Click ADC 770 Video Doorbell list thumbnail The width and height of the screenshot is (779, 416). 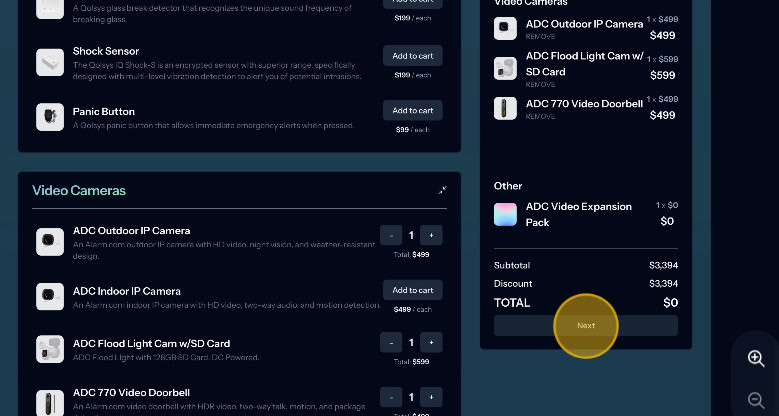[50, 403]
